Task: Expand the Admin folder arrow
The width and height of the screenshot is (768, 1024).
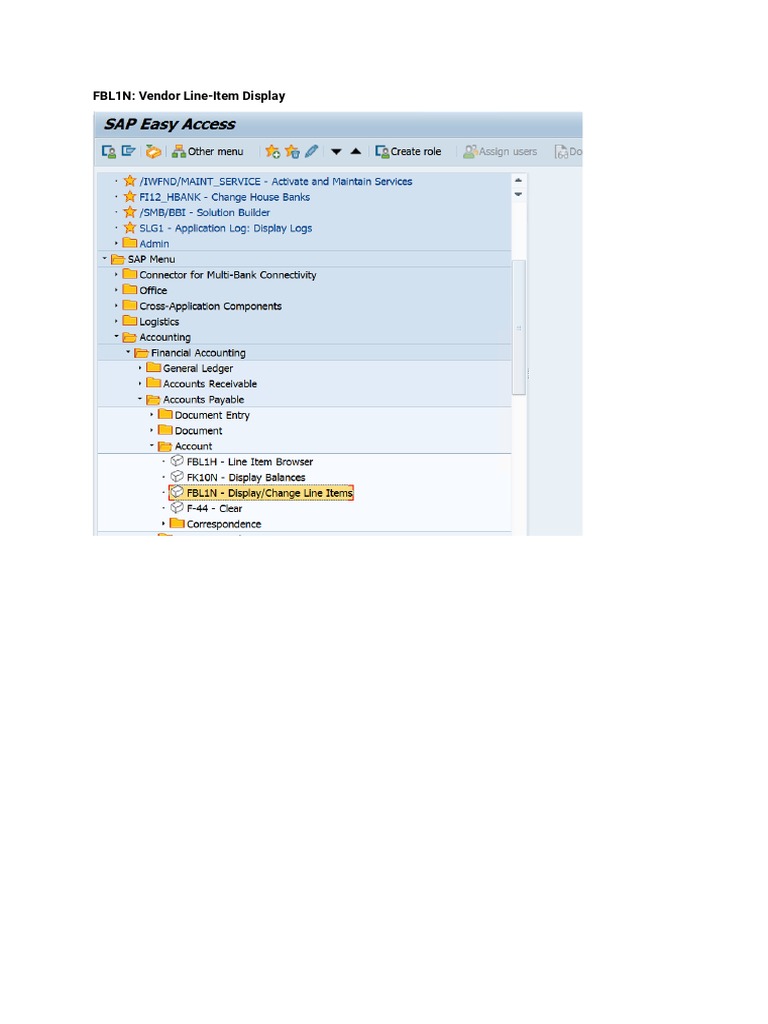Action: pos(117,243)
